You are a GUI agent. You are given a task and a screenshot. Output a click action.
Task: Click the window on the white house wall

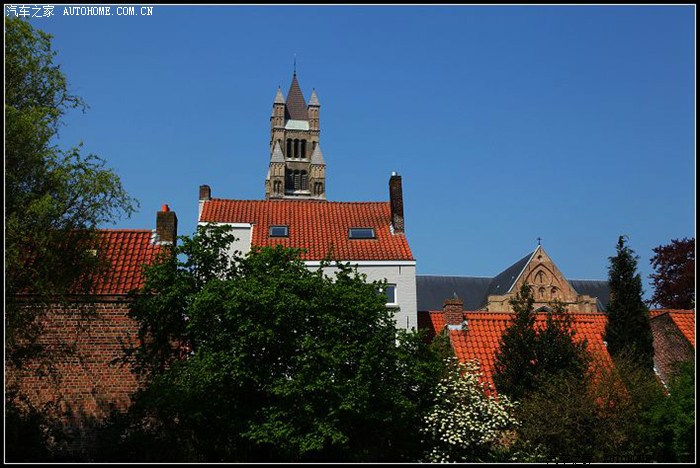pyautogui.click(x=390, y=294)
